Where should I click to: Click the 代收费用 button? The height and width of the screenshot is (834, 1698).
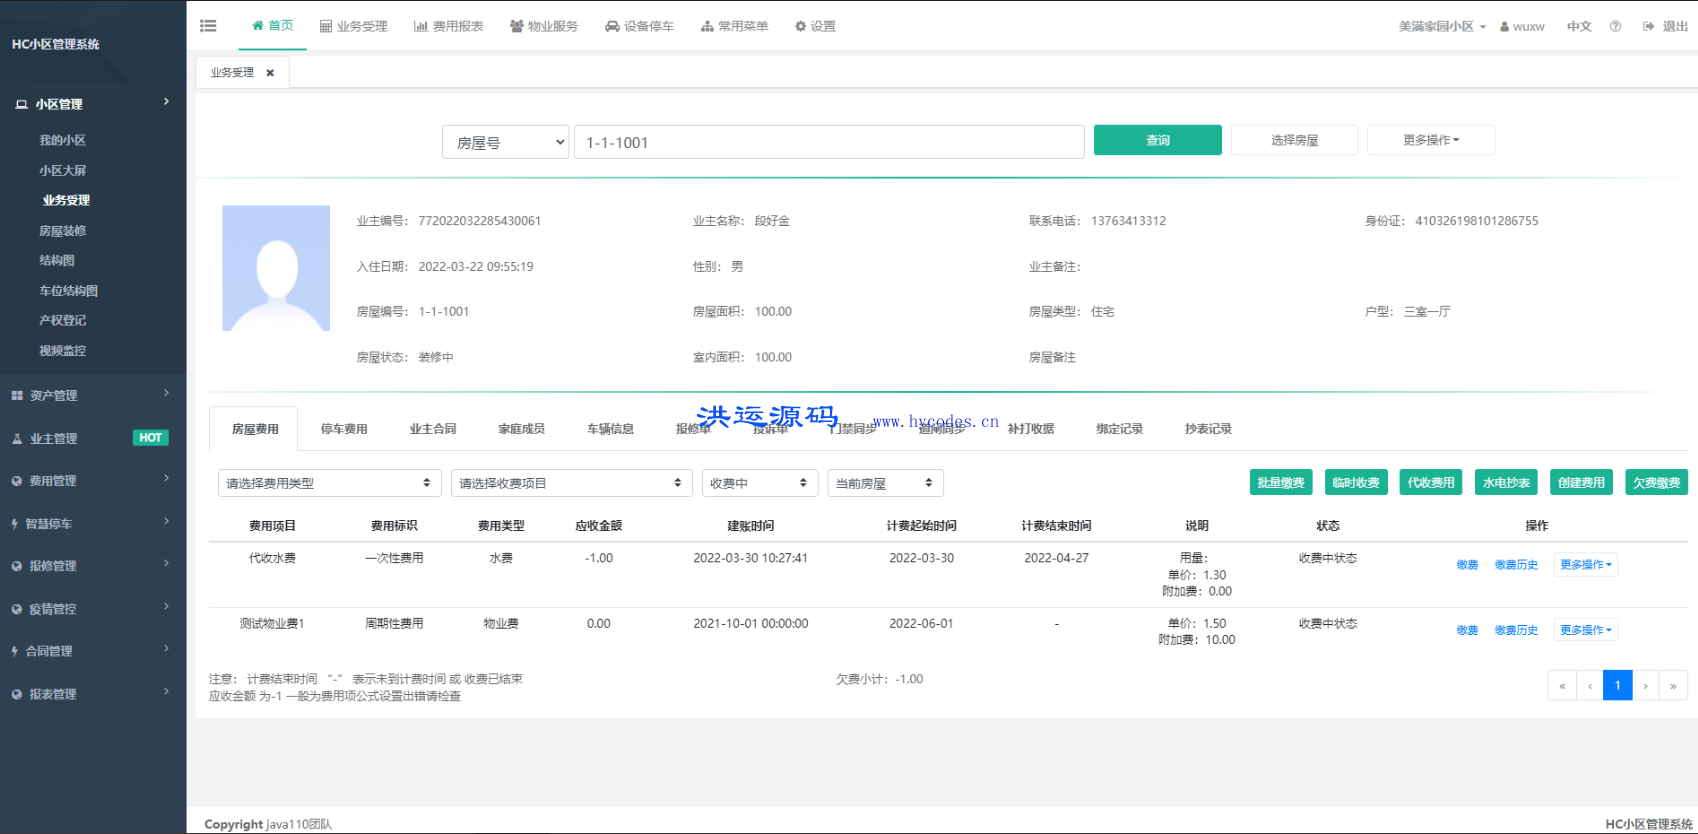1431,482
